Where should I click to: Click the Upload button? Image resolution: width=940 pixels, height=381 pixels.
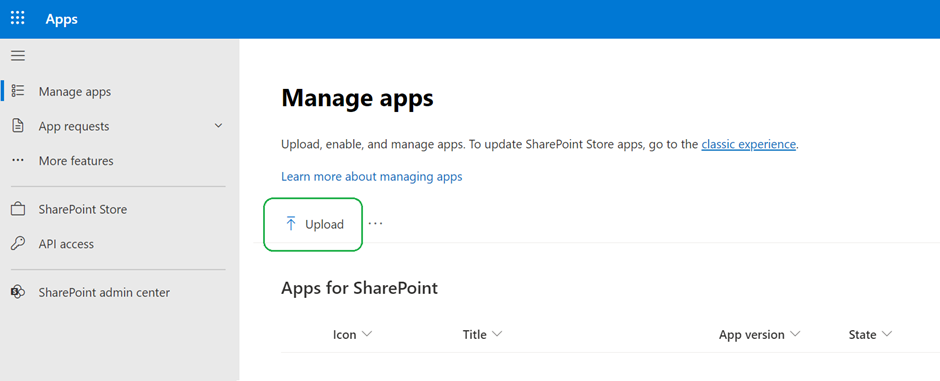[314, 225]
